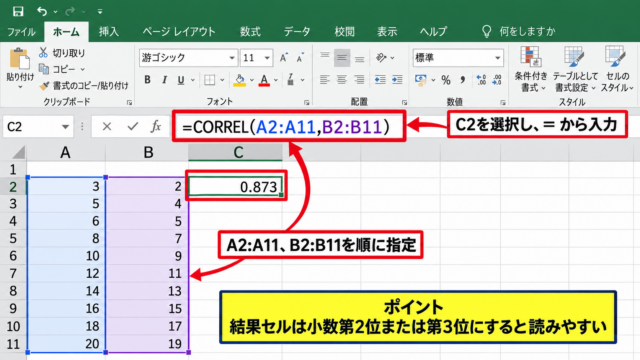
Task: Select cell C2 showing 0.873
Action: tap(235, 187)
